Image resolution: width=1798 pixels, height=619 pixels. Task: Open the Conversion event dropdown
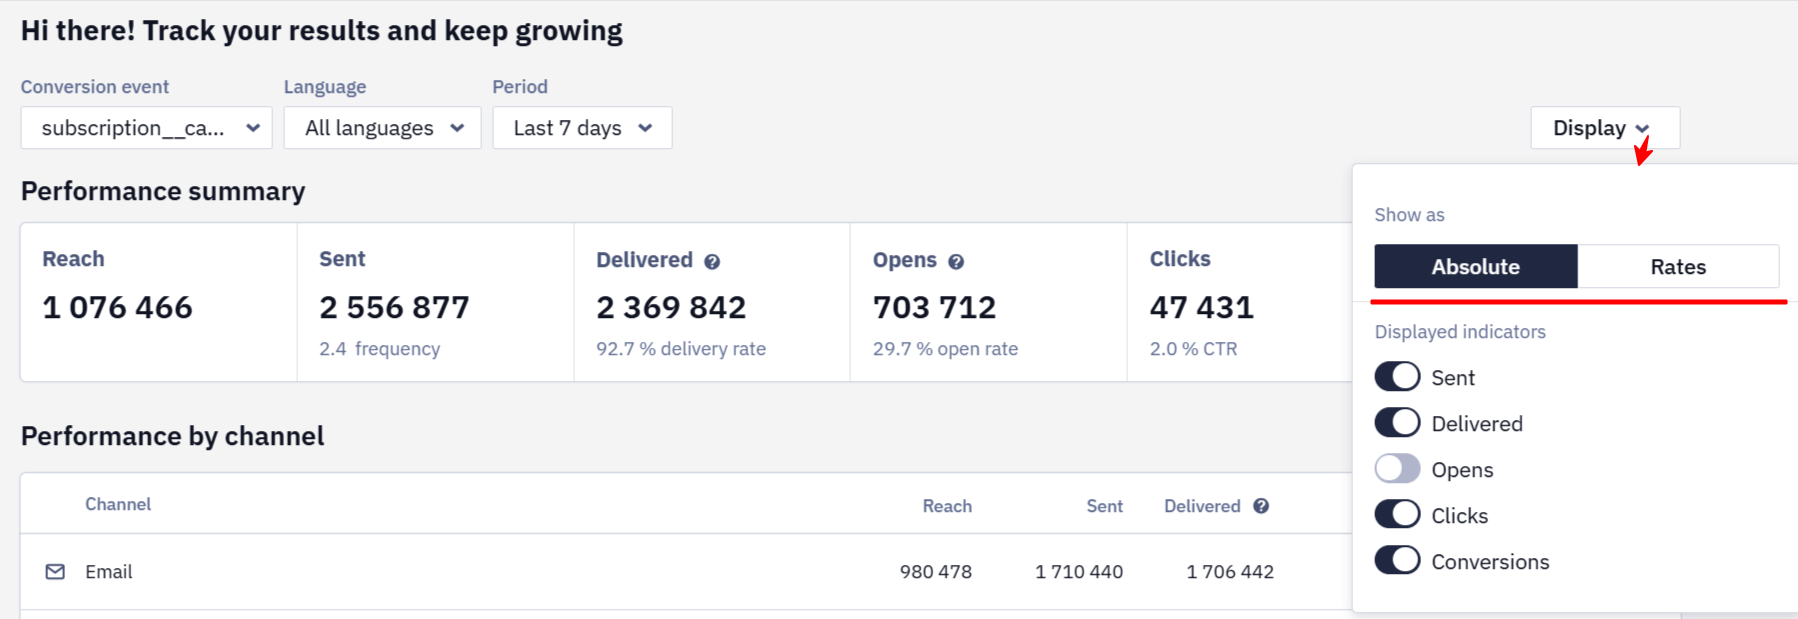pyautogui.click(x=146, y=128)
